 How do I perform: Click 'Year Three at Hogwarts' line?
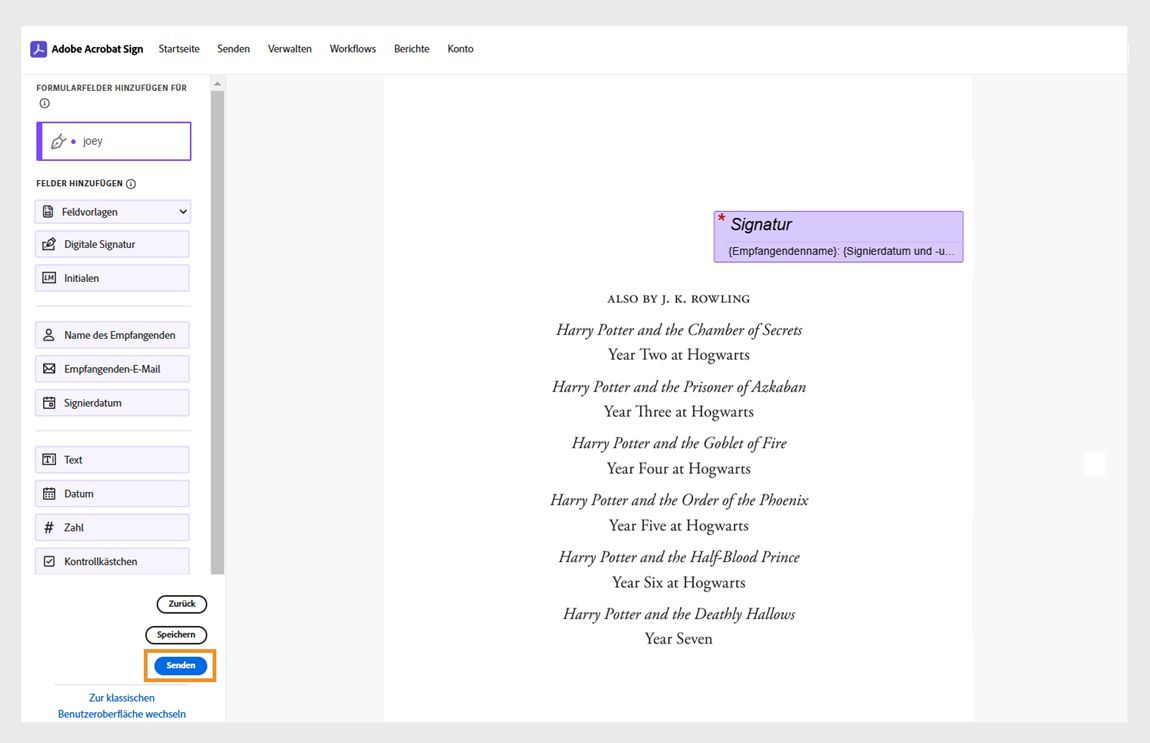tap(679, 411)
